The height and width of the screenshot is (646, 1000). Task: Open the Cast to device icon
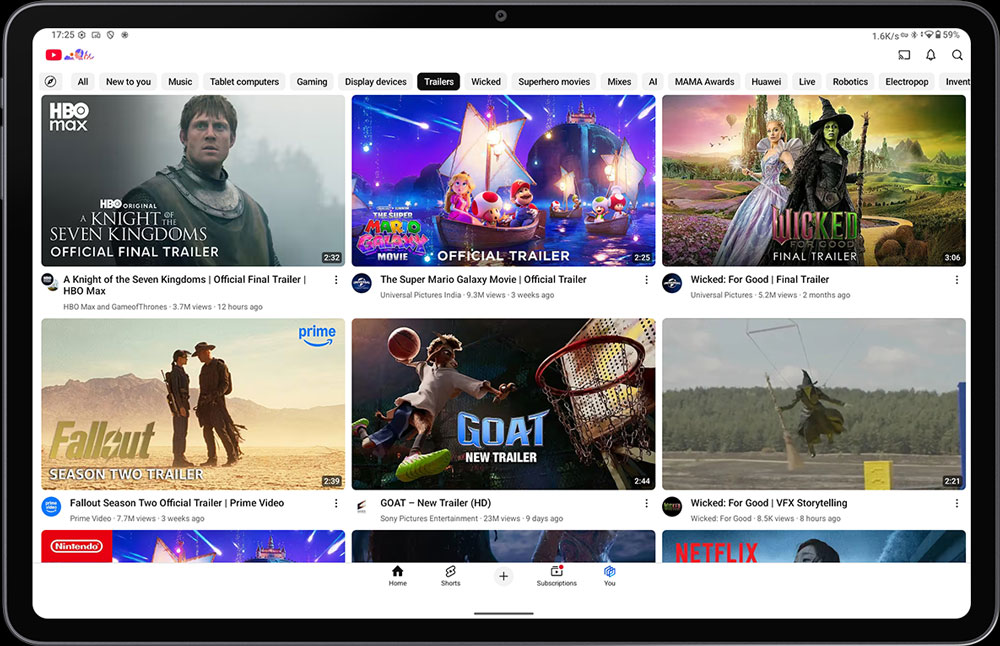point(904,55)
